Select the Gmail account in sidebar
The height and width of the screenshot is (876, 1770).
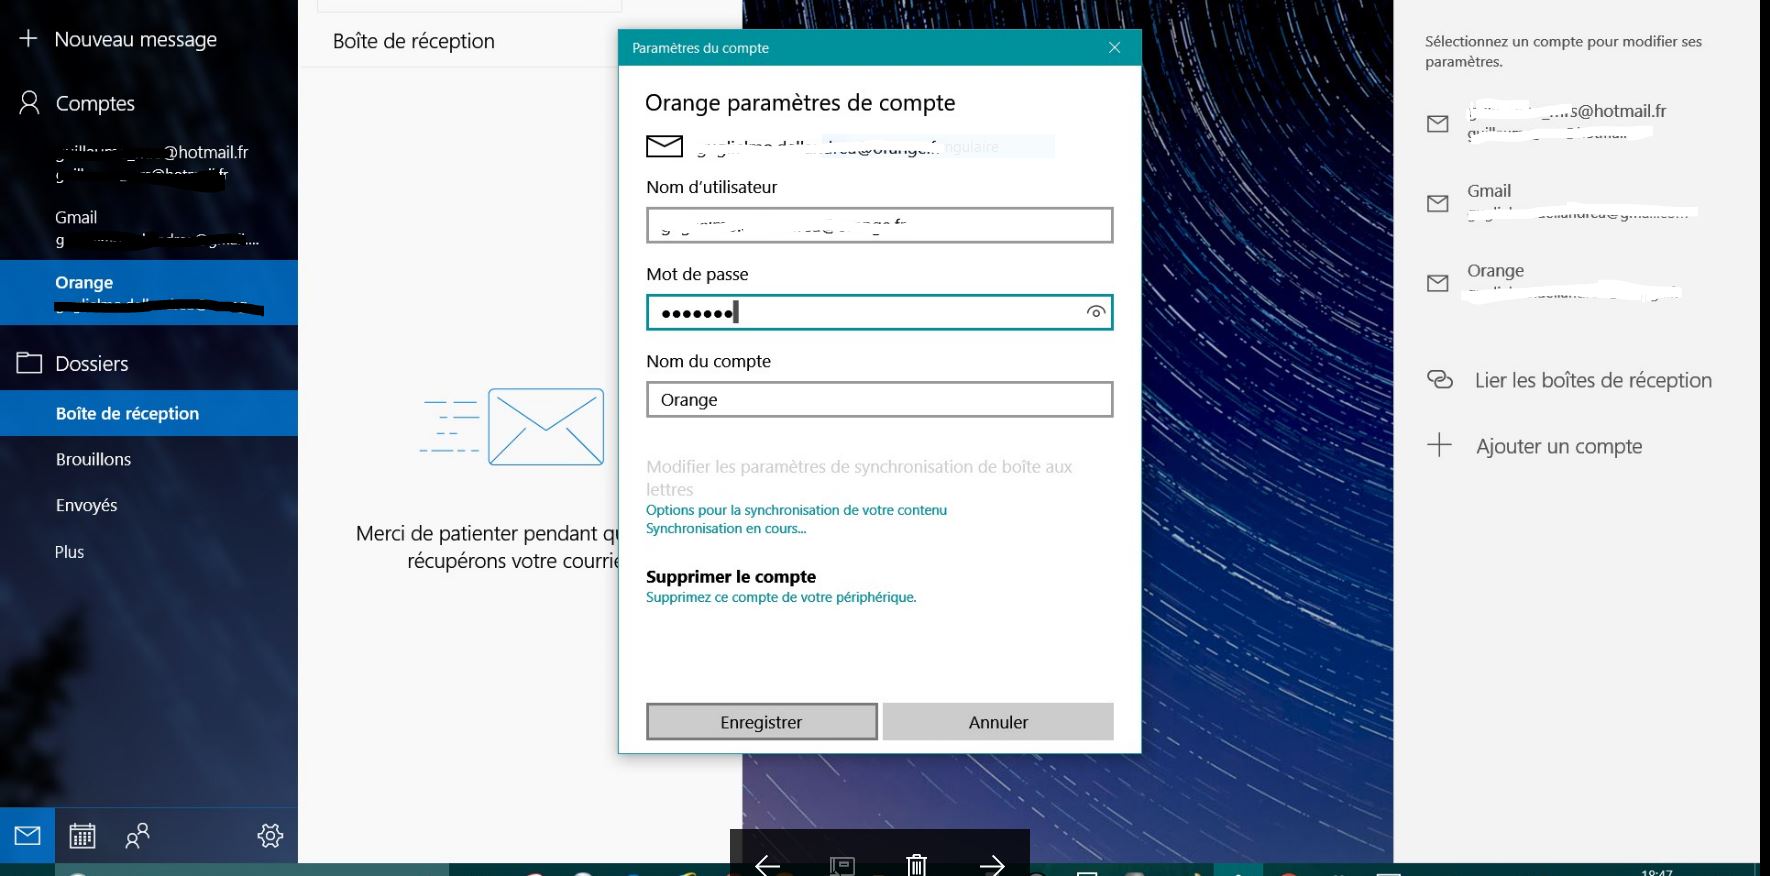[149, 228]
